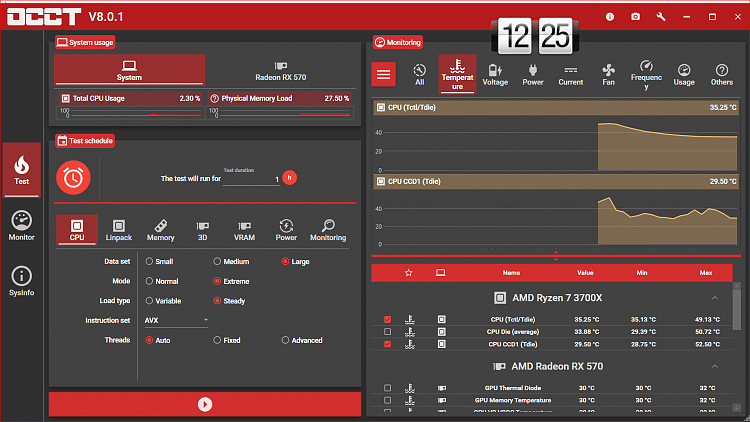Click Physical Memory Load icon
The image size is (750, 422).
[215, 98]
